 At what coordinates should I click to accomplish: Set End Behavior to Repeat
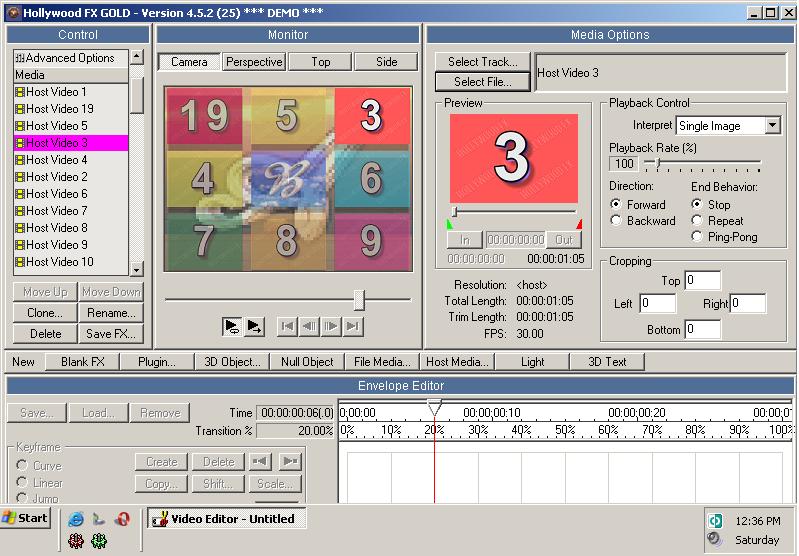(x=697, y=221)
